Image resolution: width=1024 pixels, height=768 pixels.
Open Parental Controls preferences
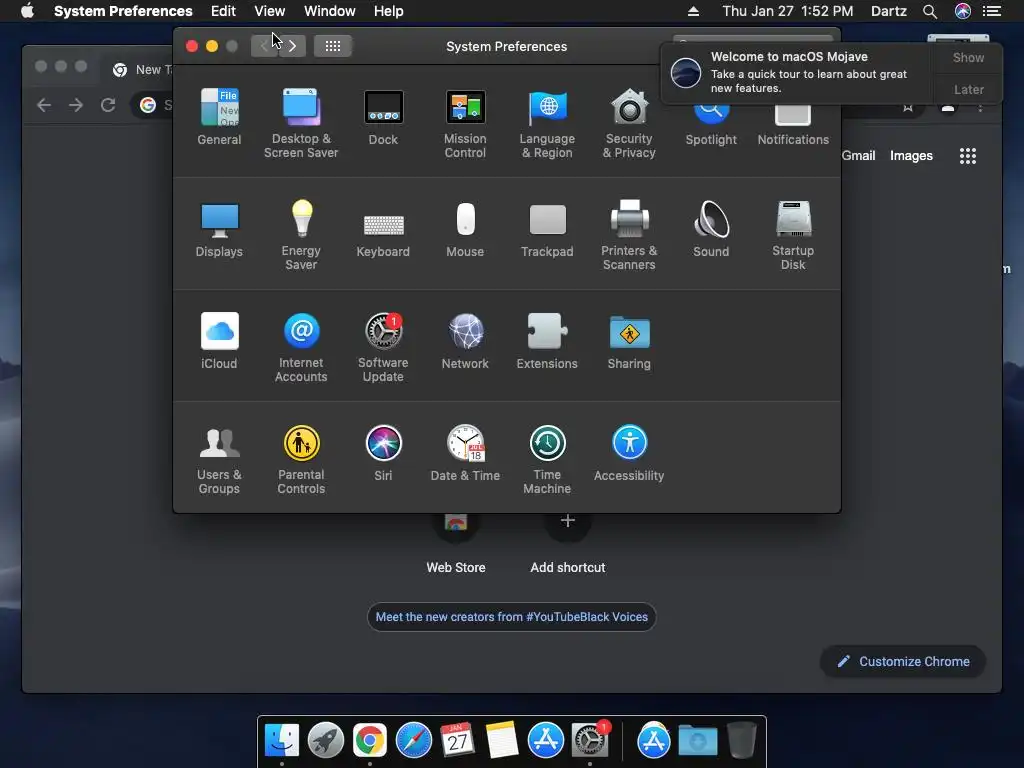(x=301, y=460)
